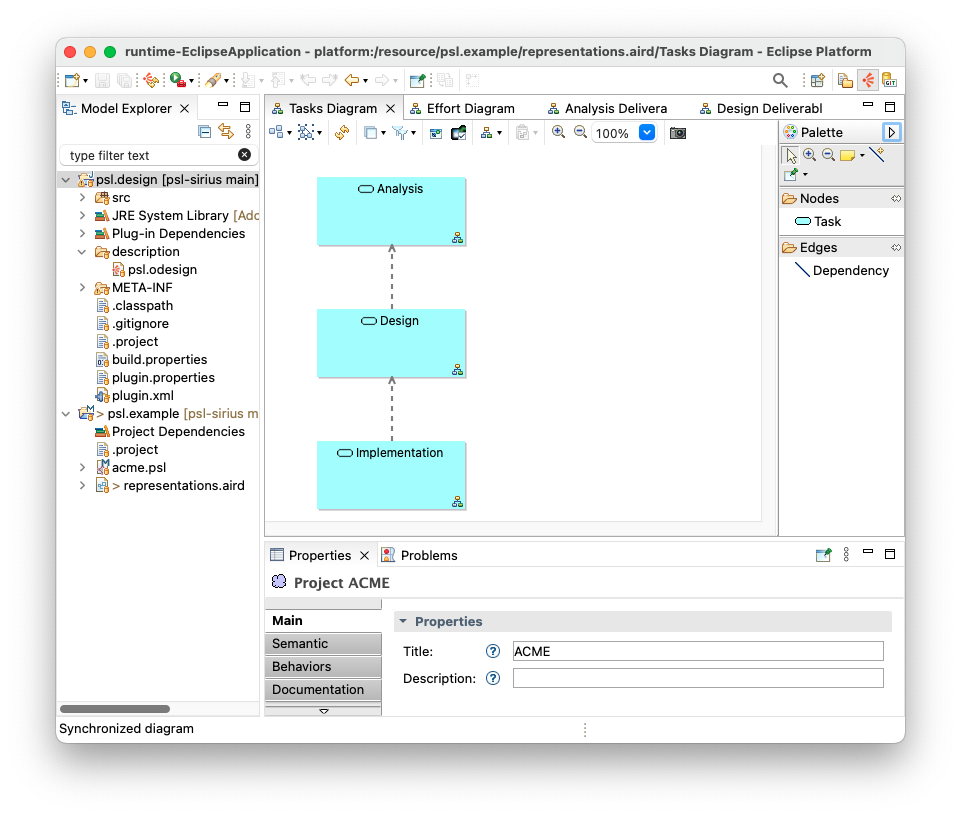
Task: Expand the acme.psl tree node
Action: 83,468
